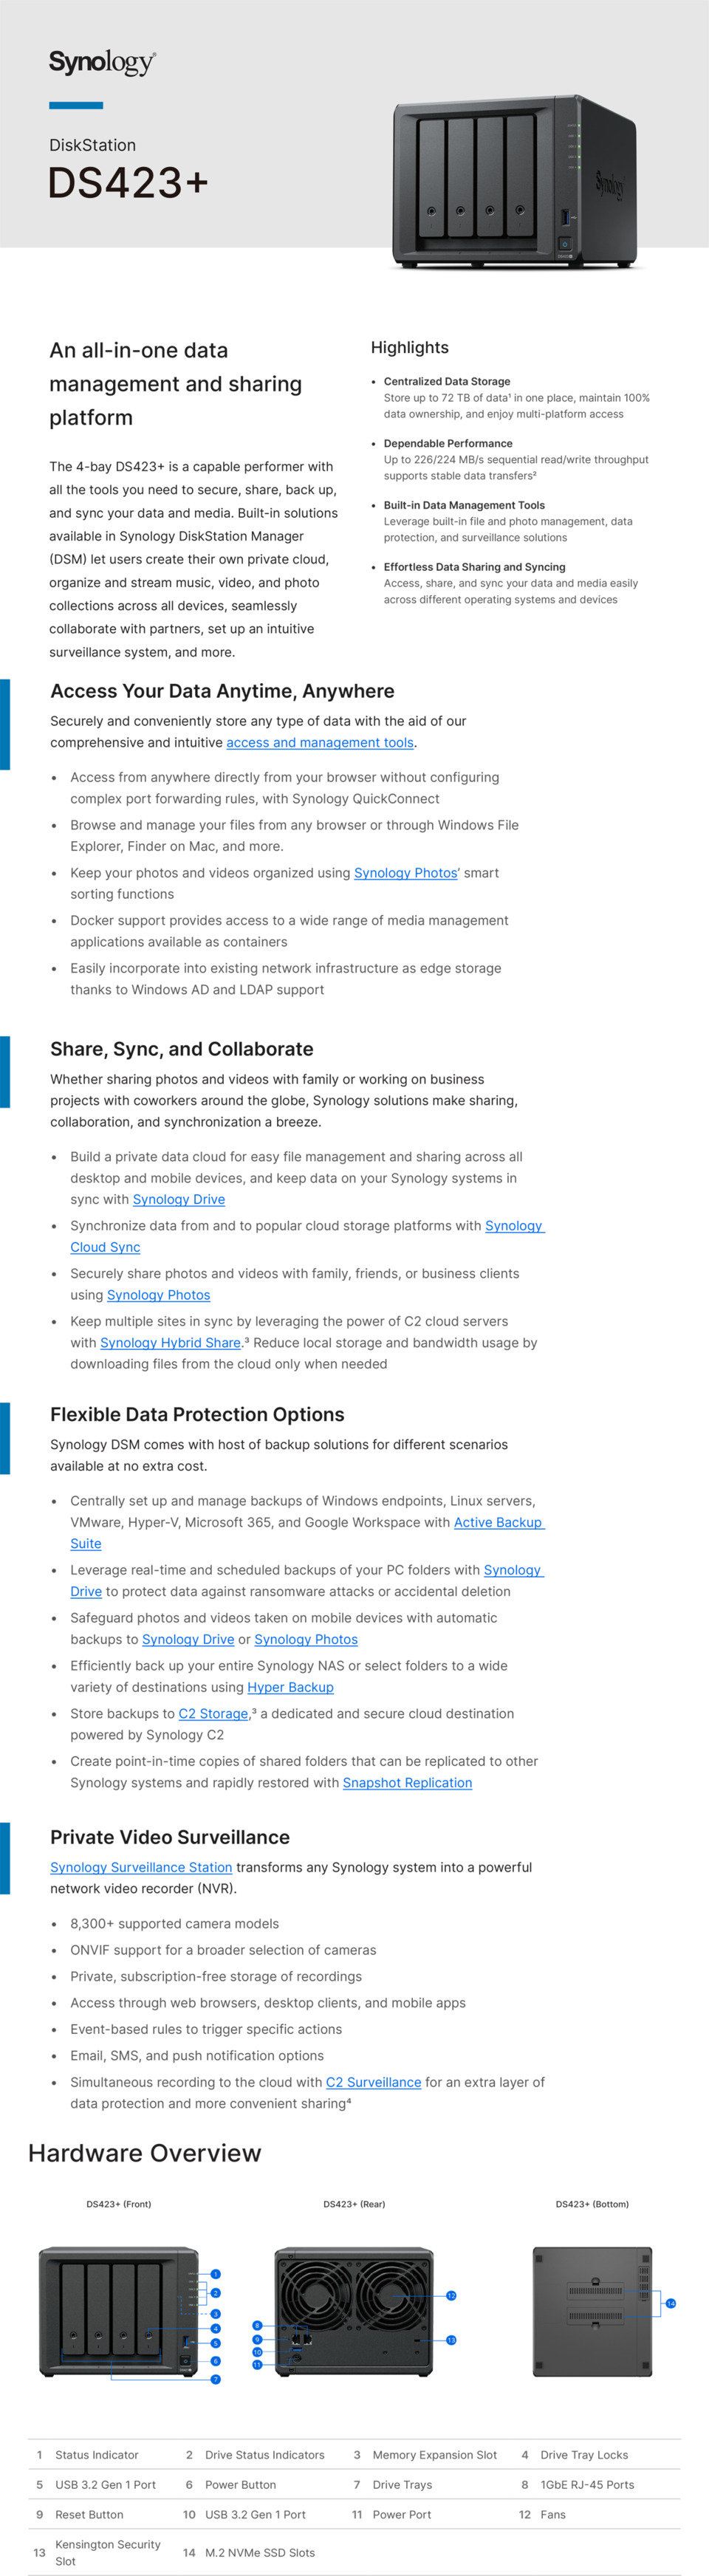This screenshot has width=709, height=2576.
Task: Open the Synology Surveillance Station link
Action: [141, 1867]
